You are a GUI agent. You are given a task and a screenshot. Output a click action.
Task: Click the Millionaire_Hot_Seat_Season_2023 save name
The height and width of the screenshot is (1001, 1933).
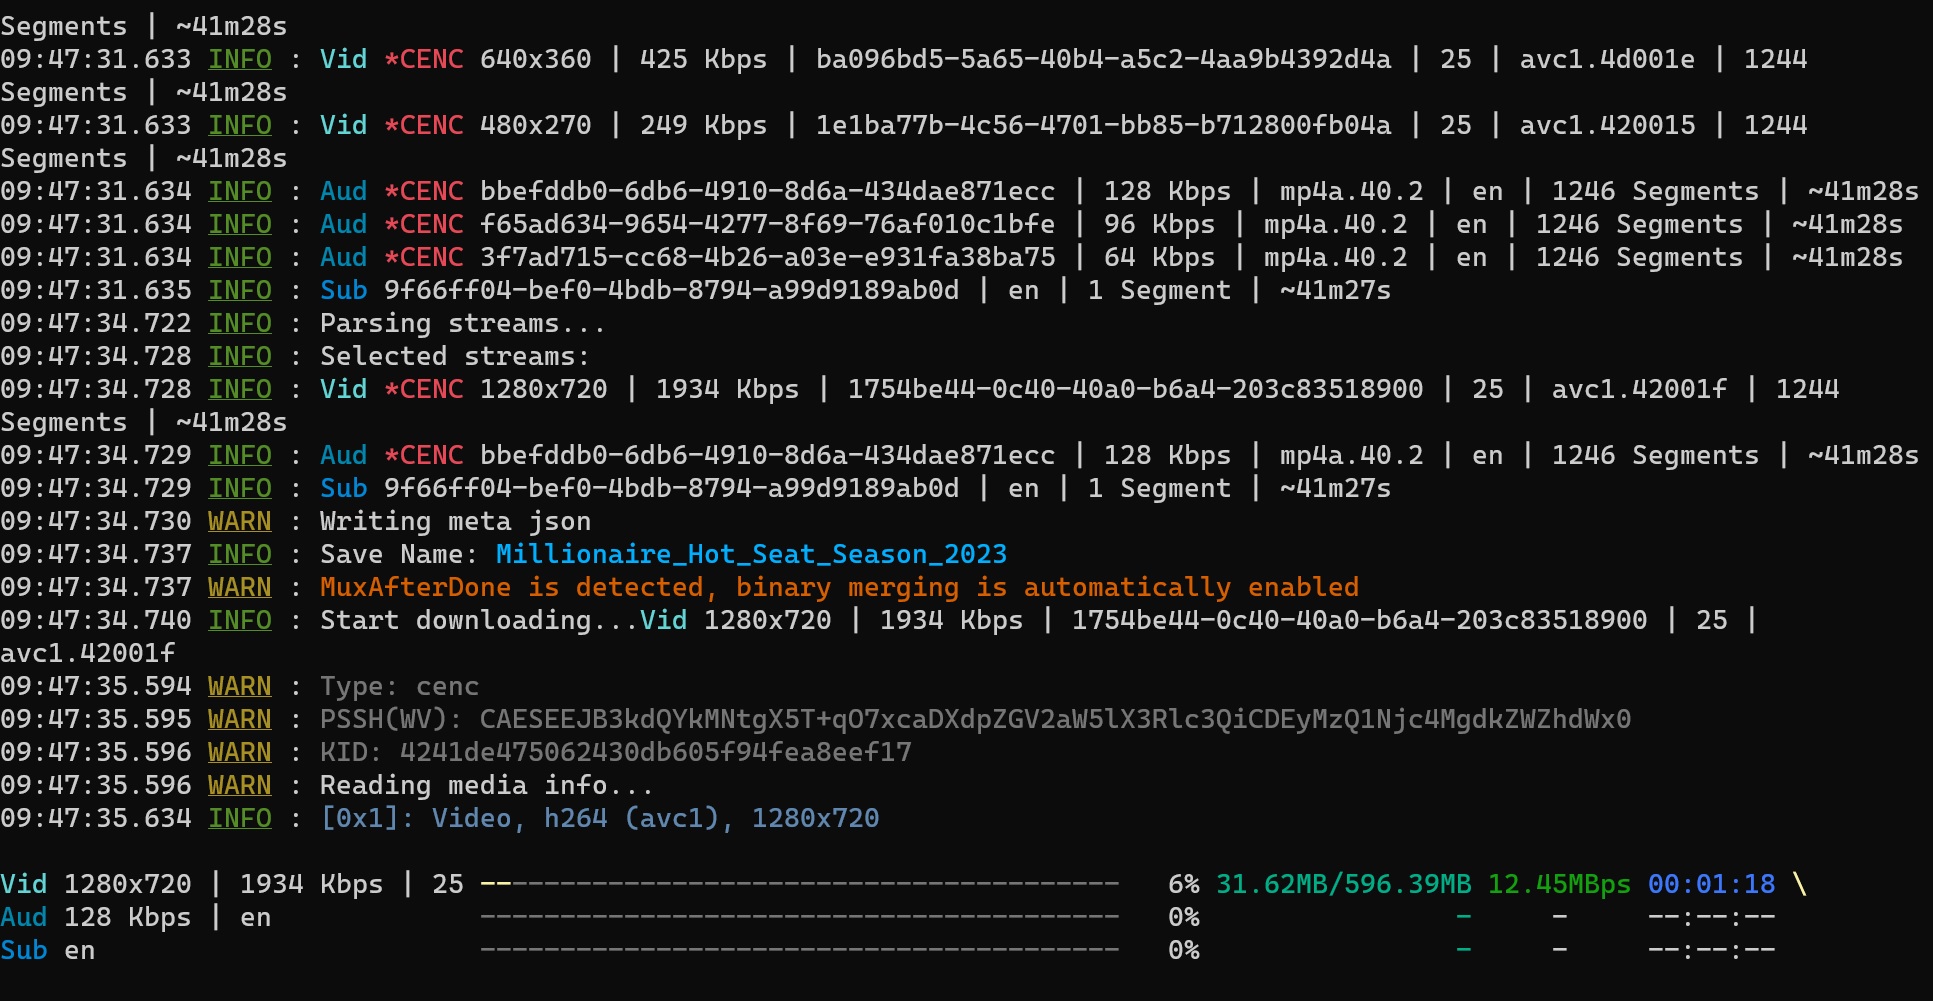click(751, 554)
